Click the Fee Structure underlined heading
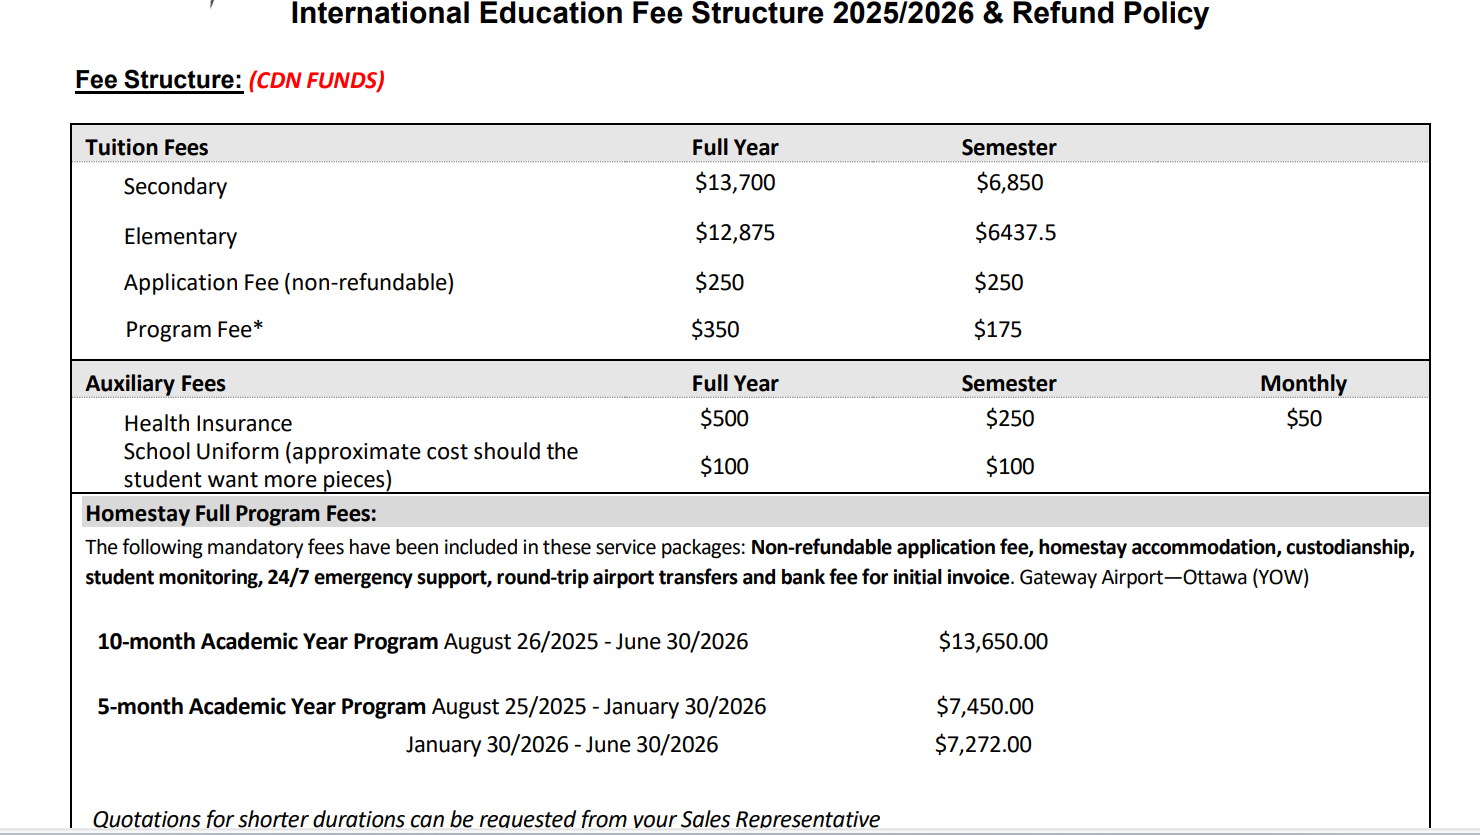Screen dimensions: 1480x835 (158, 80)
